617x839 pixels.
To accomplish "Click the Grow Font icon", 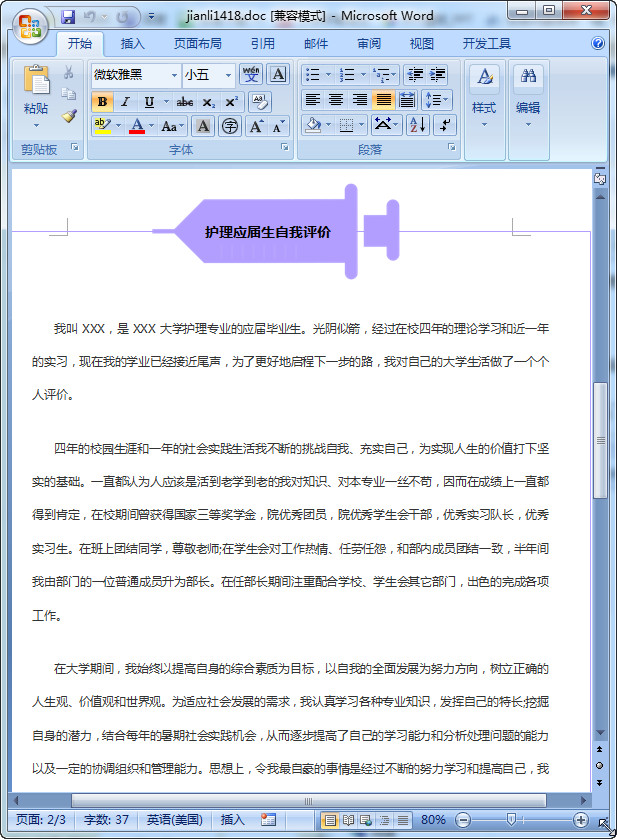I will coord(256,126).
